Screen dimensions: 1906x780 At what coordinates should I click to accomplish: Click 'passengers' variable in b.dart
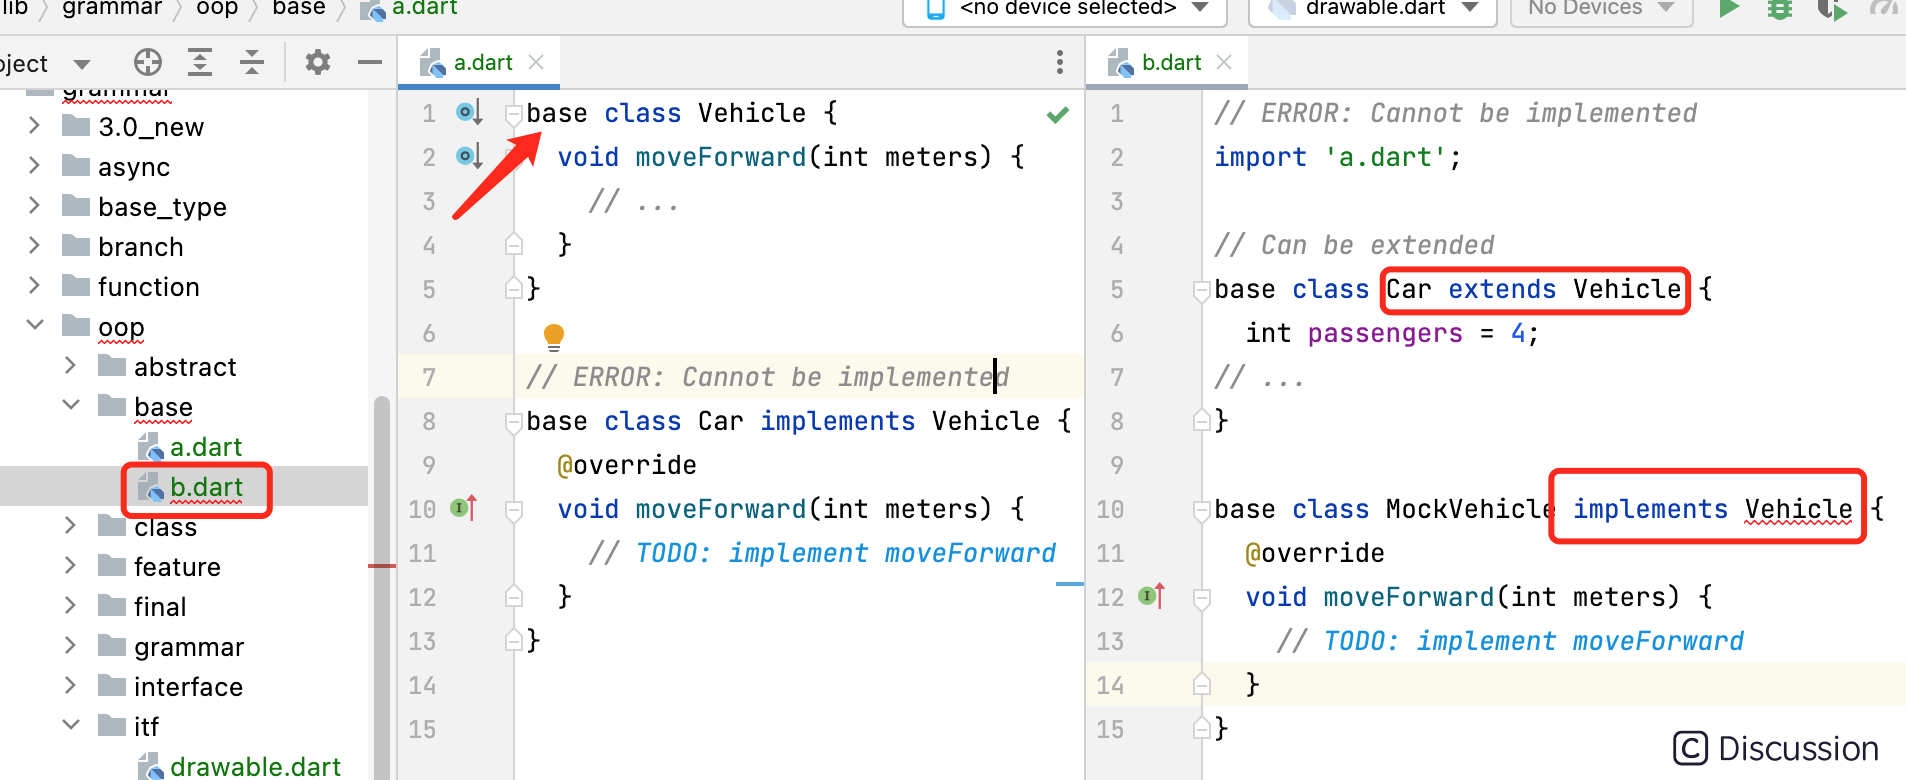[1385, 333]
